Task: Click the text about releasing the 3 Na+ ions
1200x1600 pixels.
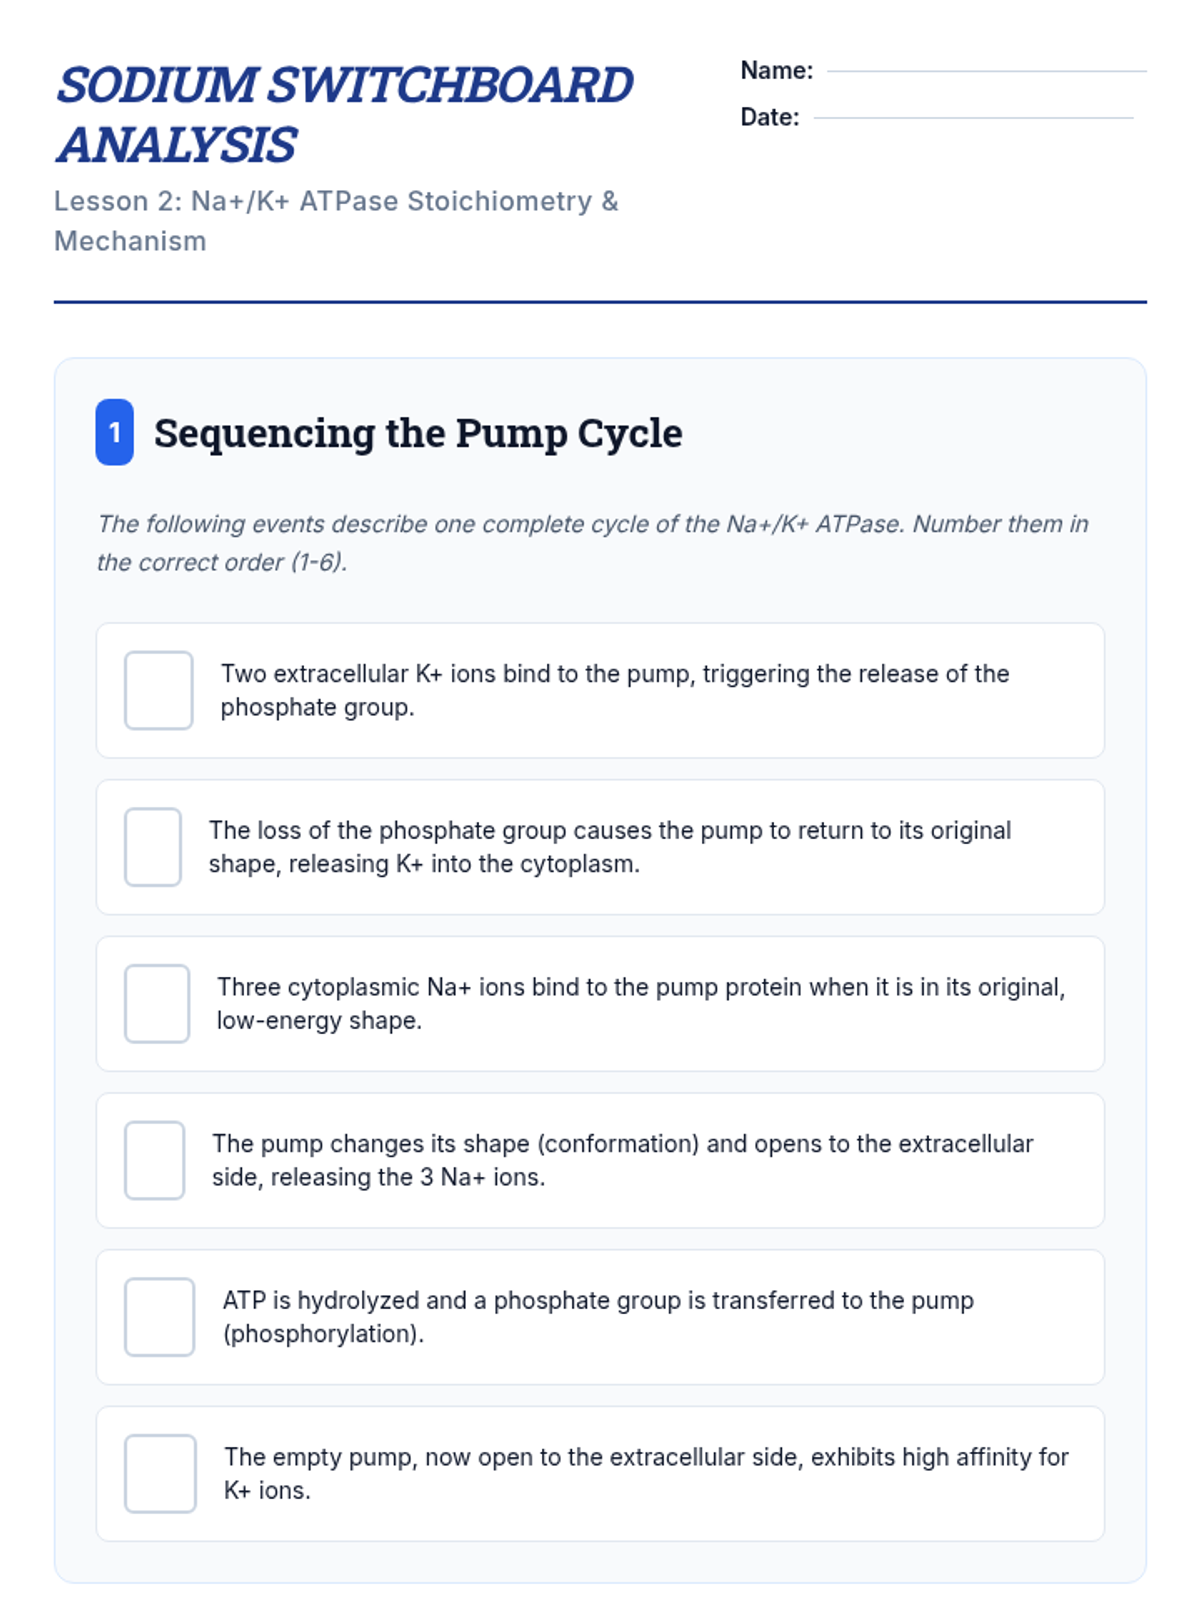Action: [x=622, y=1160]
